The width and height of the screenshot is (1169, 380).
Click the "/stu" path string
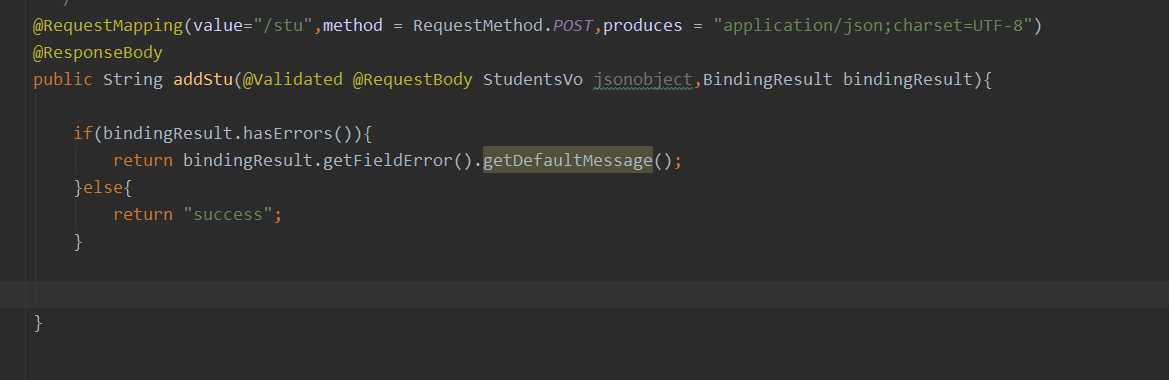coord(283,26)
